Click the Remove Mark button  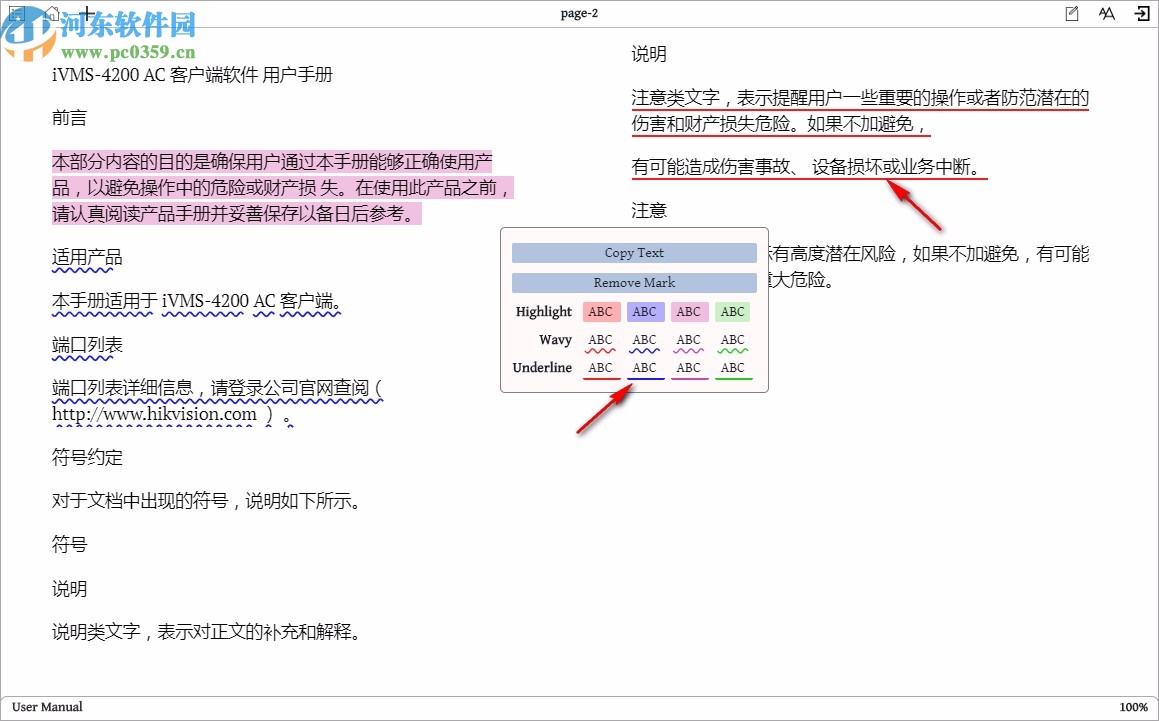pos(633,282)
